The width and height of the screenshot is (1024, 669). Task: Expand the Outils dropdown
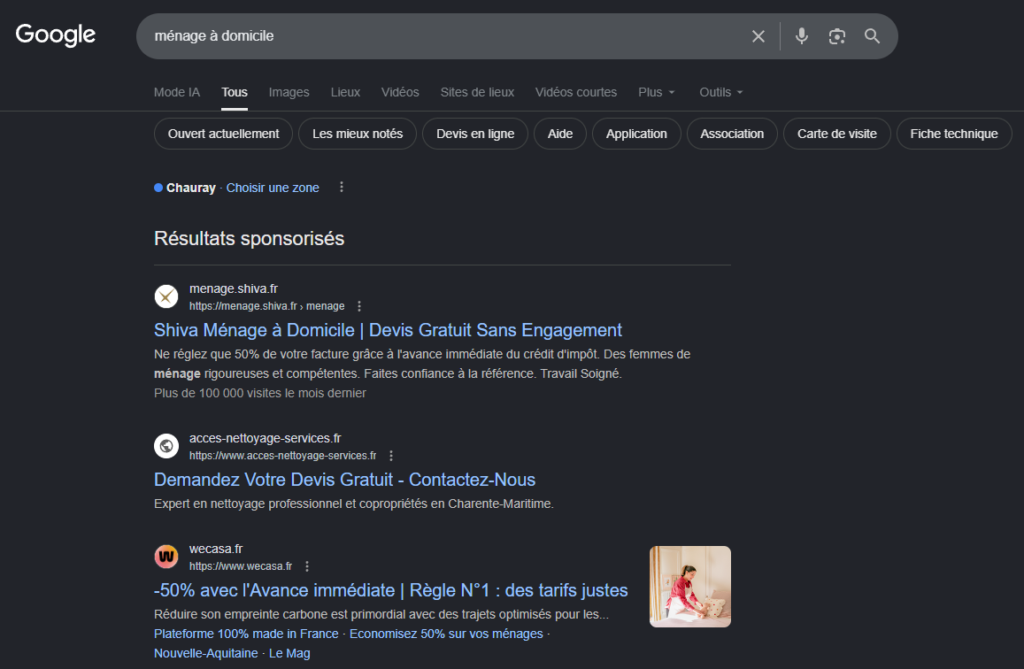(x=721, y=92)
